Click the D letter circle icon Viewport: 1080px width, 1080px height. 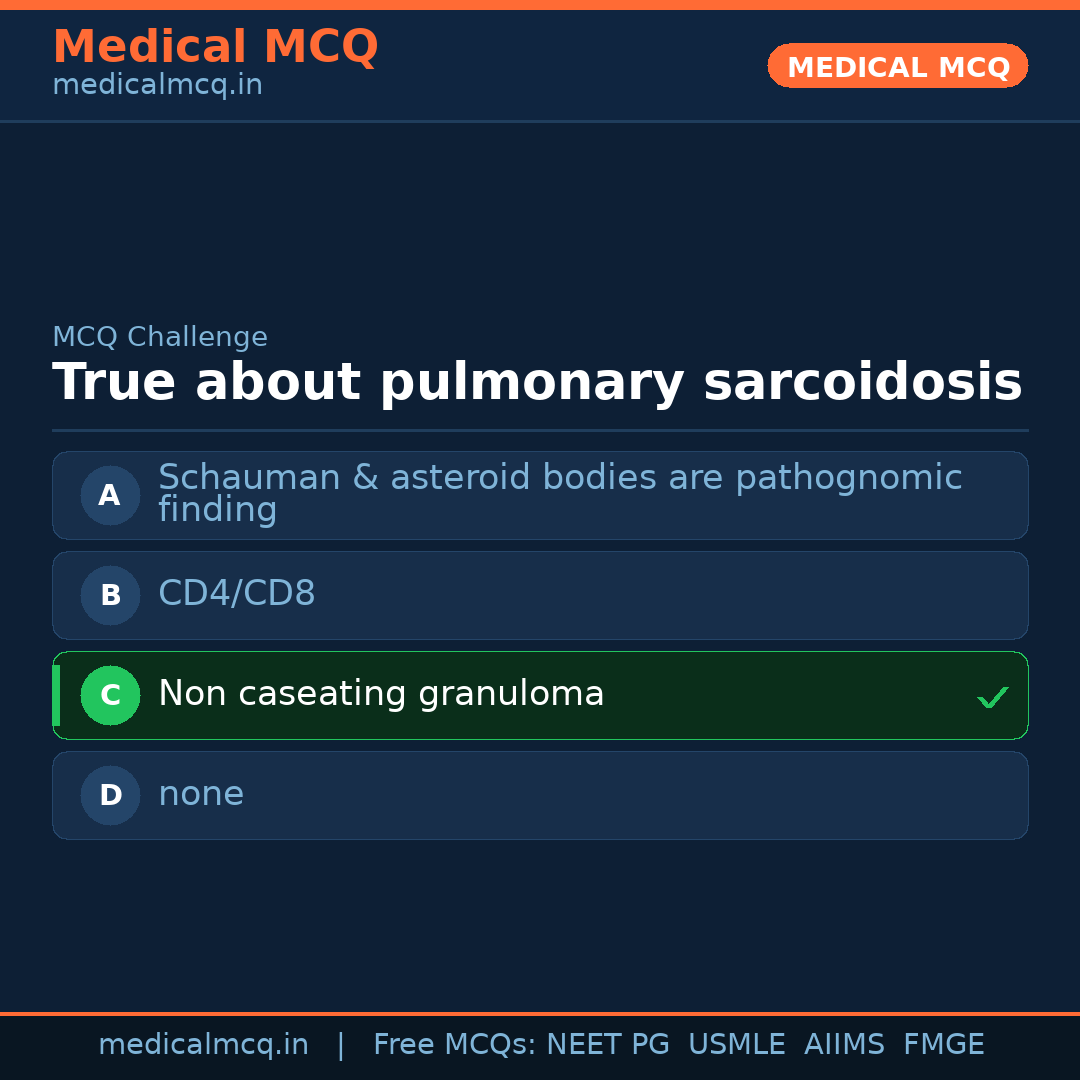pyautogui.click(x=110, y=795)
